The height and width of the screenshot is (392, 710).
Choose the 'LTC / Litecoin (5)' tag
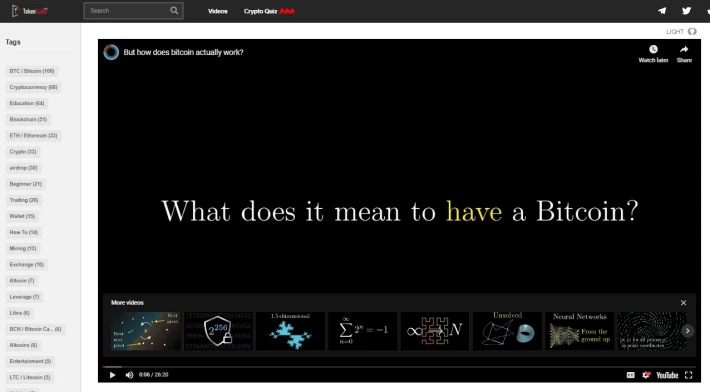coord(29,377)
